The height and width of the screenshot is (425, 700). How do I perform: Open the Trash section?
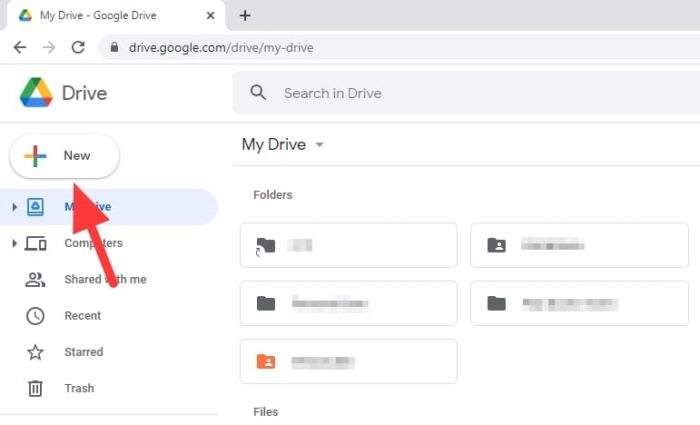pos(79,388)
